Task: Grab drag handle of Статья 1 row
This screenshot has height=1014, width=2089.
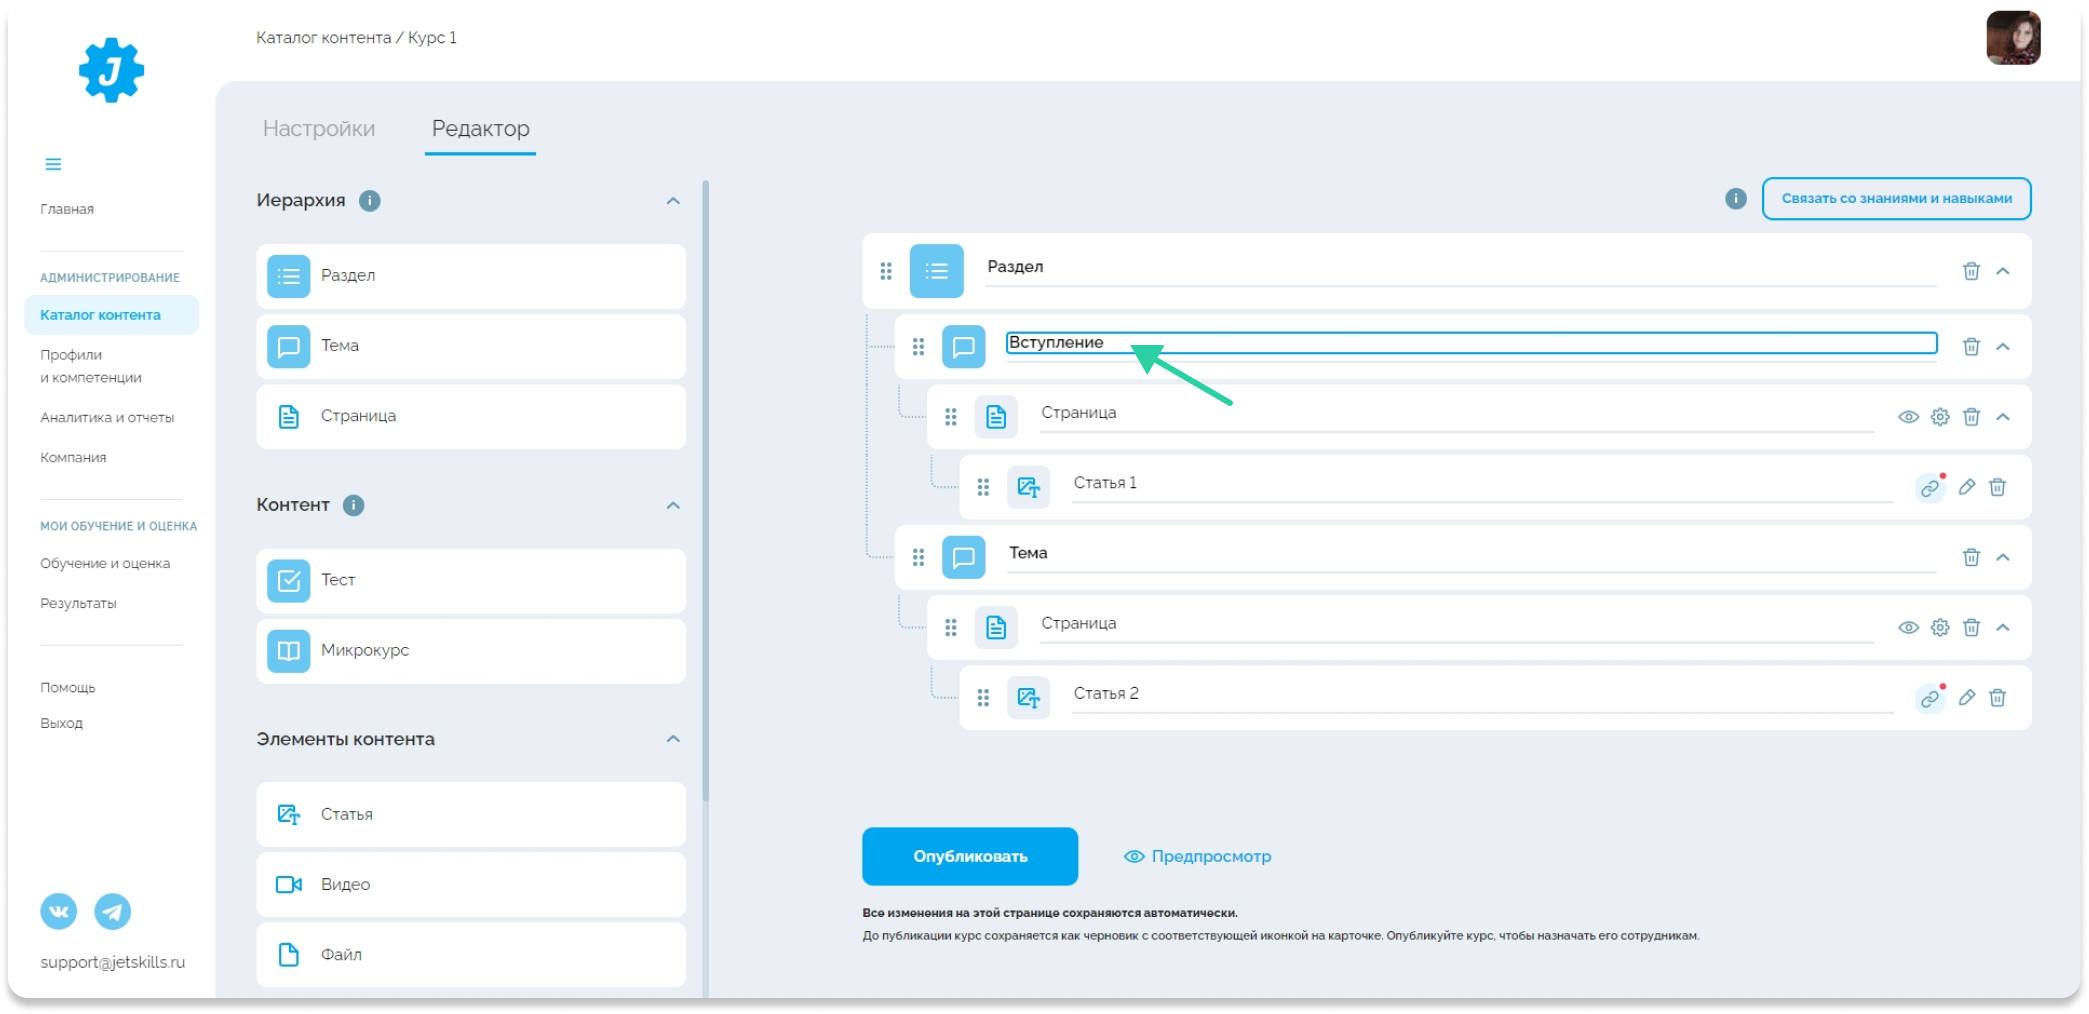Action: pos(983,487)
